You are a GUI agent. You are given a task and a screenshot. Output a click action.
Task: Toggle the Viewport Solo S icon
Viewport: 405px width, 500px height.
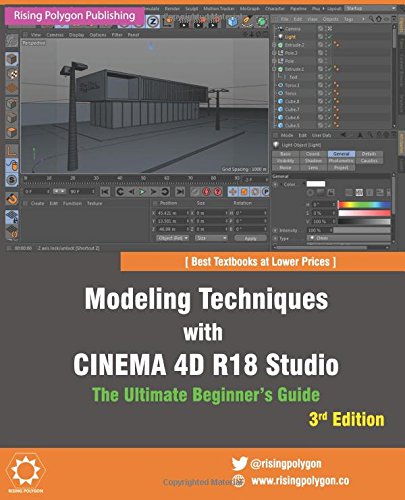[x=12, y=180]
